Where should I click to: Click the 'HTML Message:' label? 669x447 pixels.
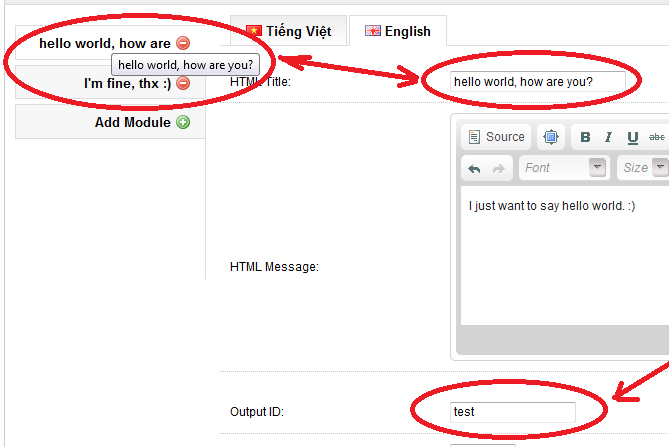point(274,267)
